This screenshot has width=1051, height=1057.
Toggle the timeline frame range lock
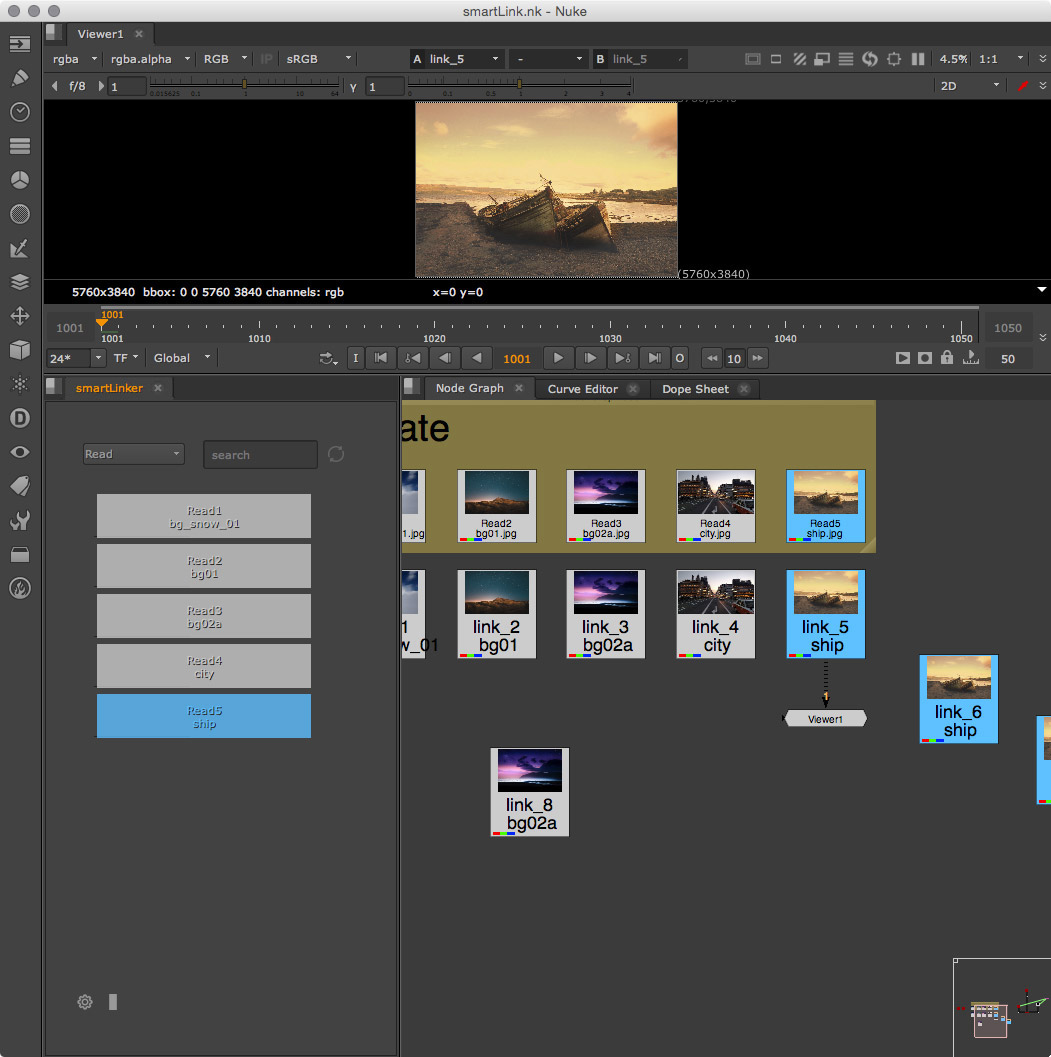(946, 358)
